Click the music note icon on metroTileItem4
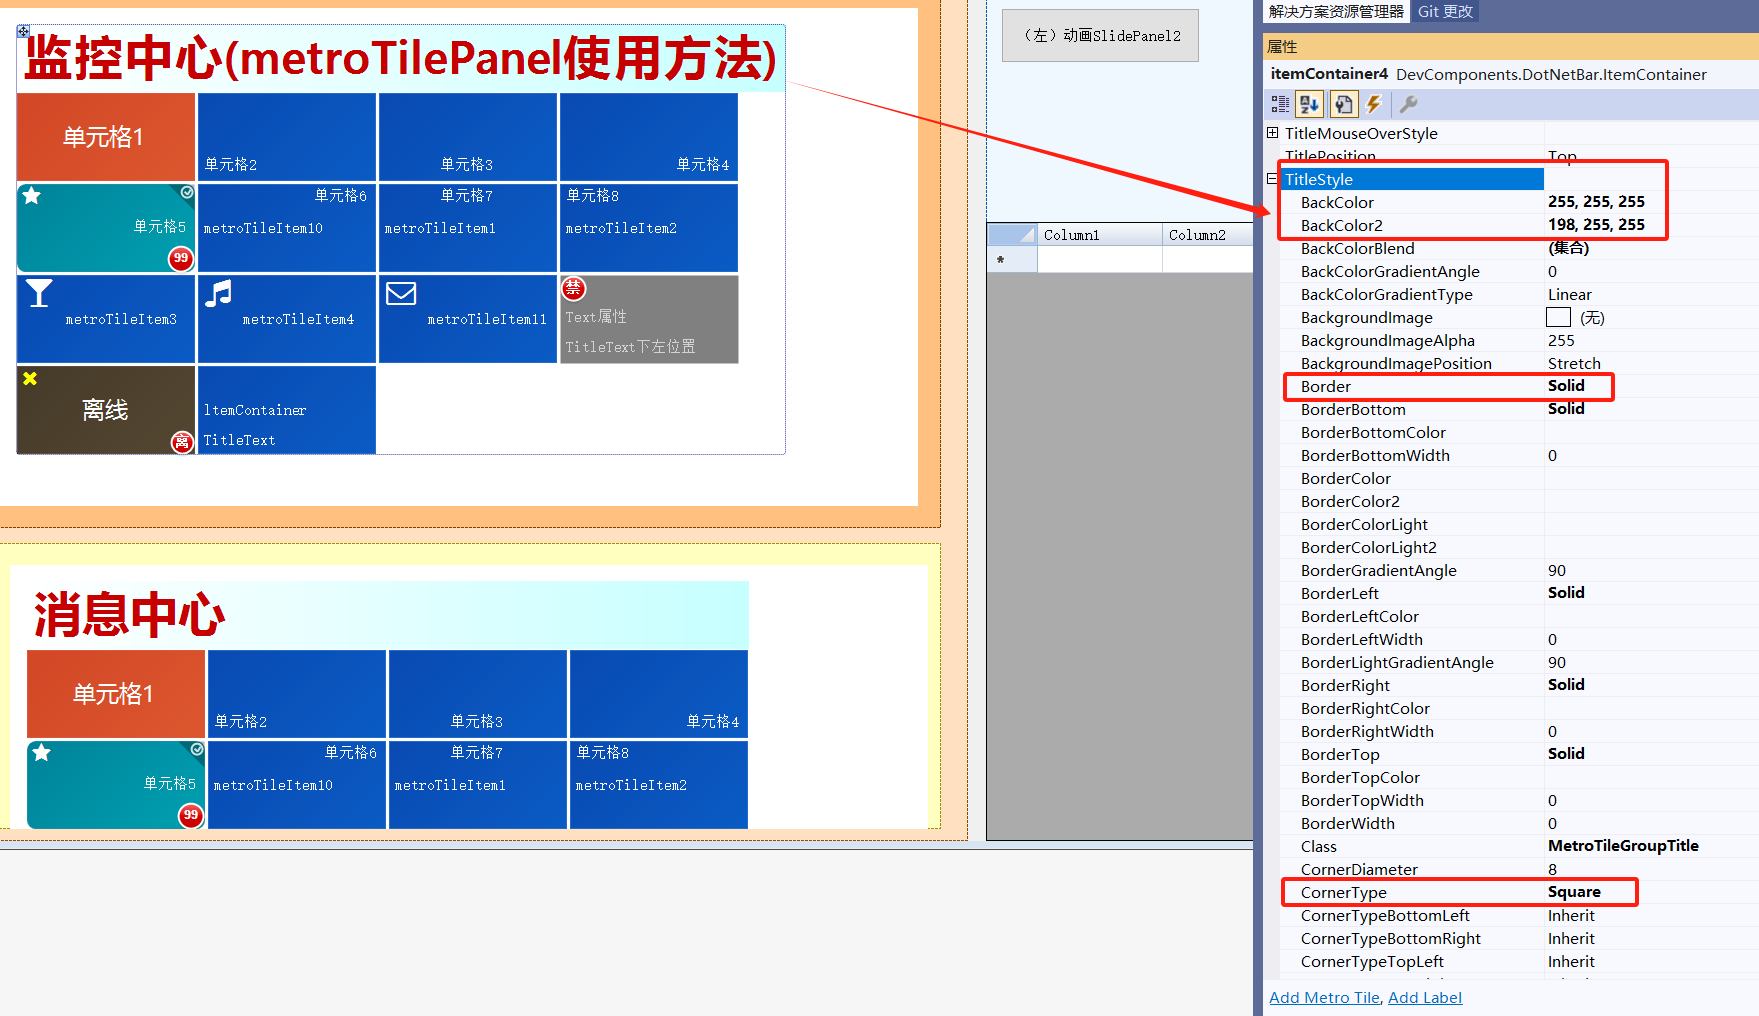 point(219,293)
